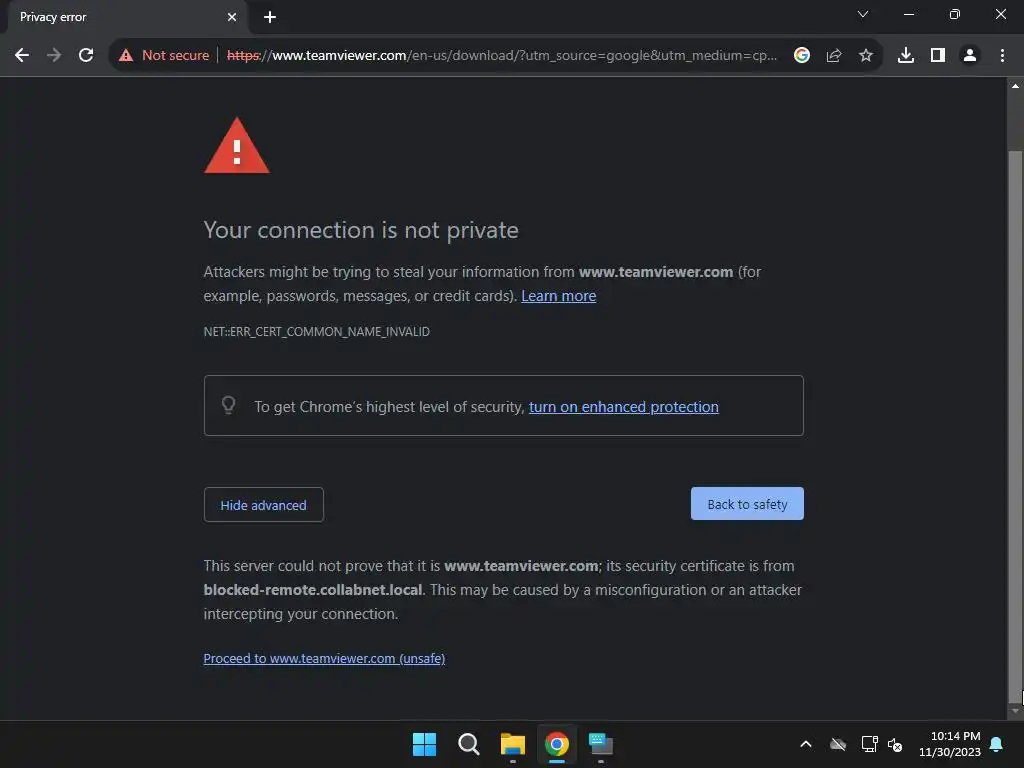This screenshot has width=1024, height=768.
Task: Open a new tab with plus button
Action: (270, 17)
